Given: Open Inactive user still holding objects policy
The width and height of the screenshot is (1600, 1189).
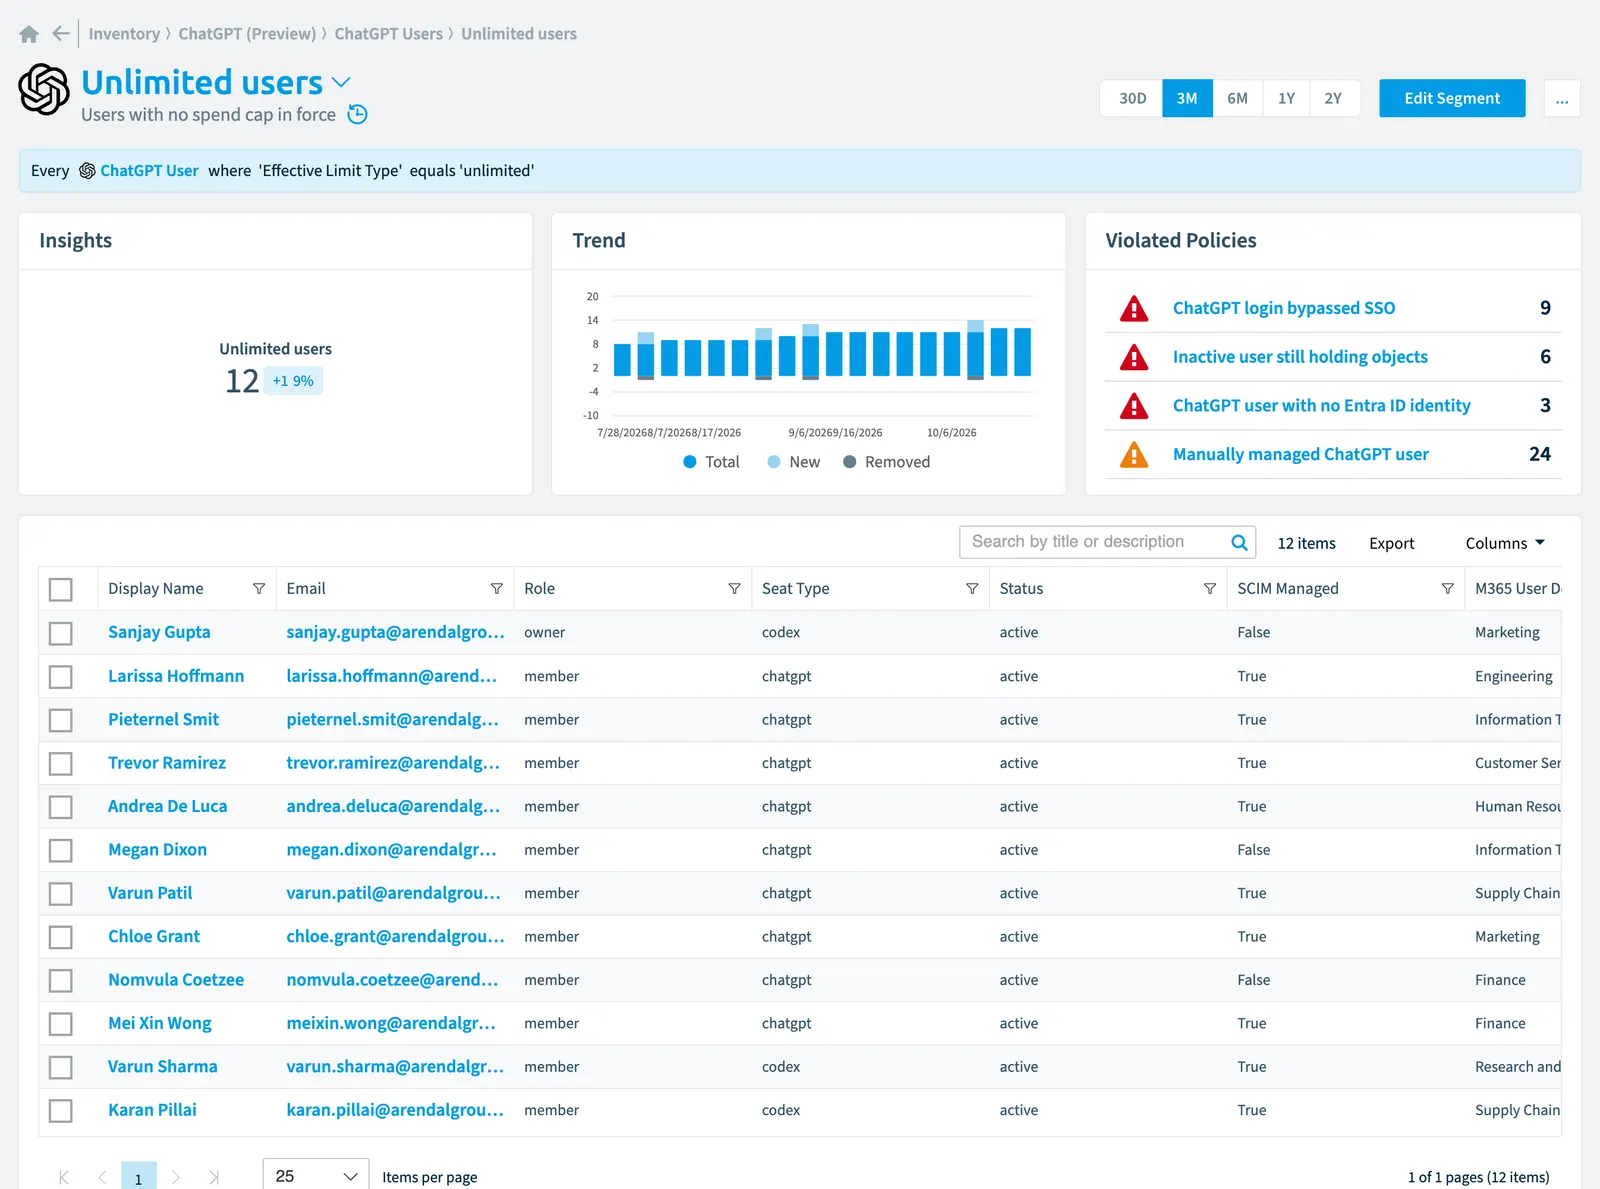Looking at the screenshot, I should [1300, 357].
